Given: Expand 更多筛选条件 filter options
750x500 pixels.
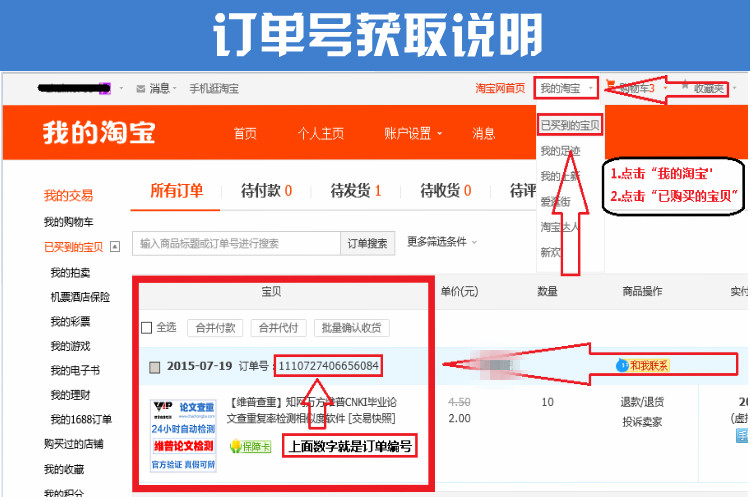Looking at the screenshot, I should (441, 242).
